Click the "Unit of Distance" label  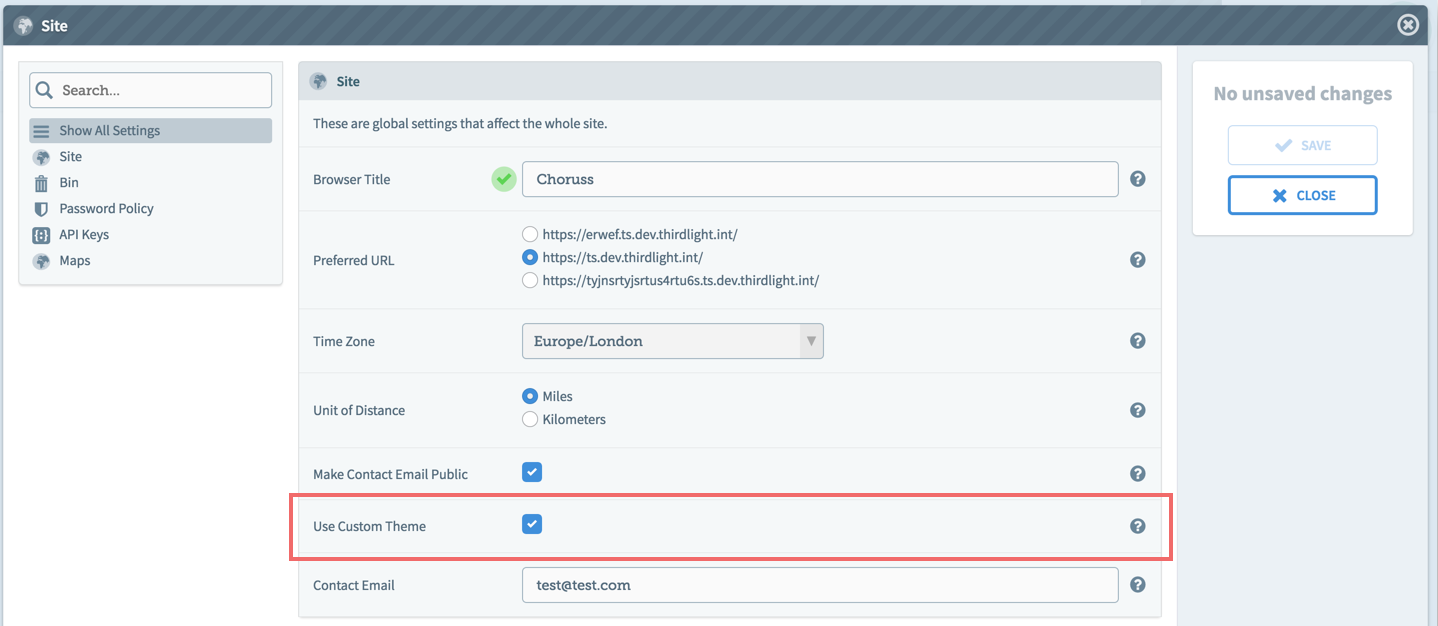[x=359, y=410]
